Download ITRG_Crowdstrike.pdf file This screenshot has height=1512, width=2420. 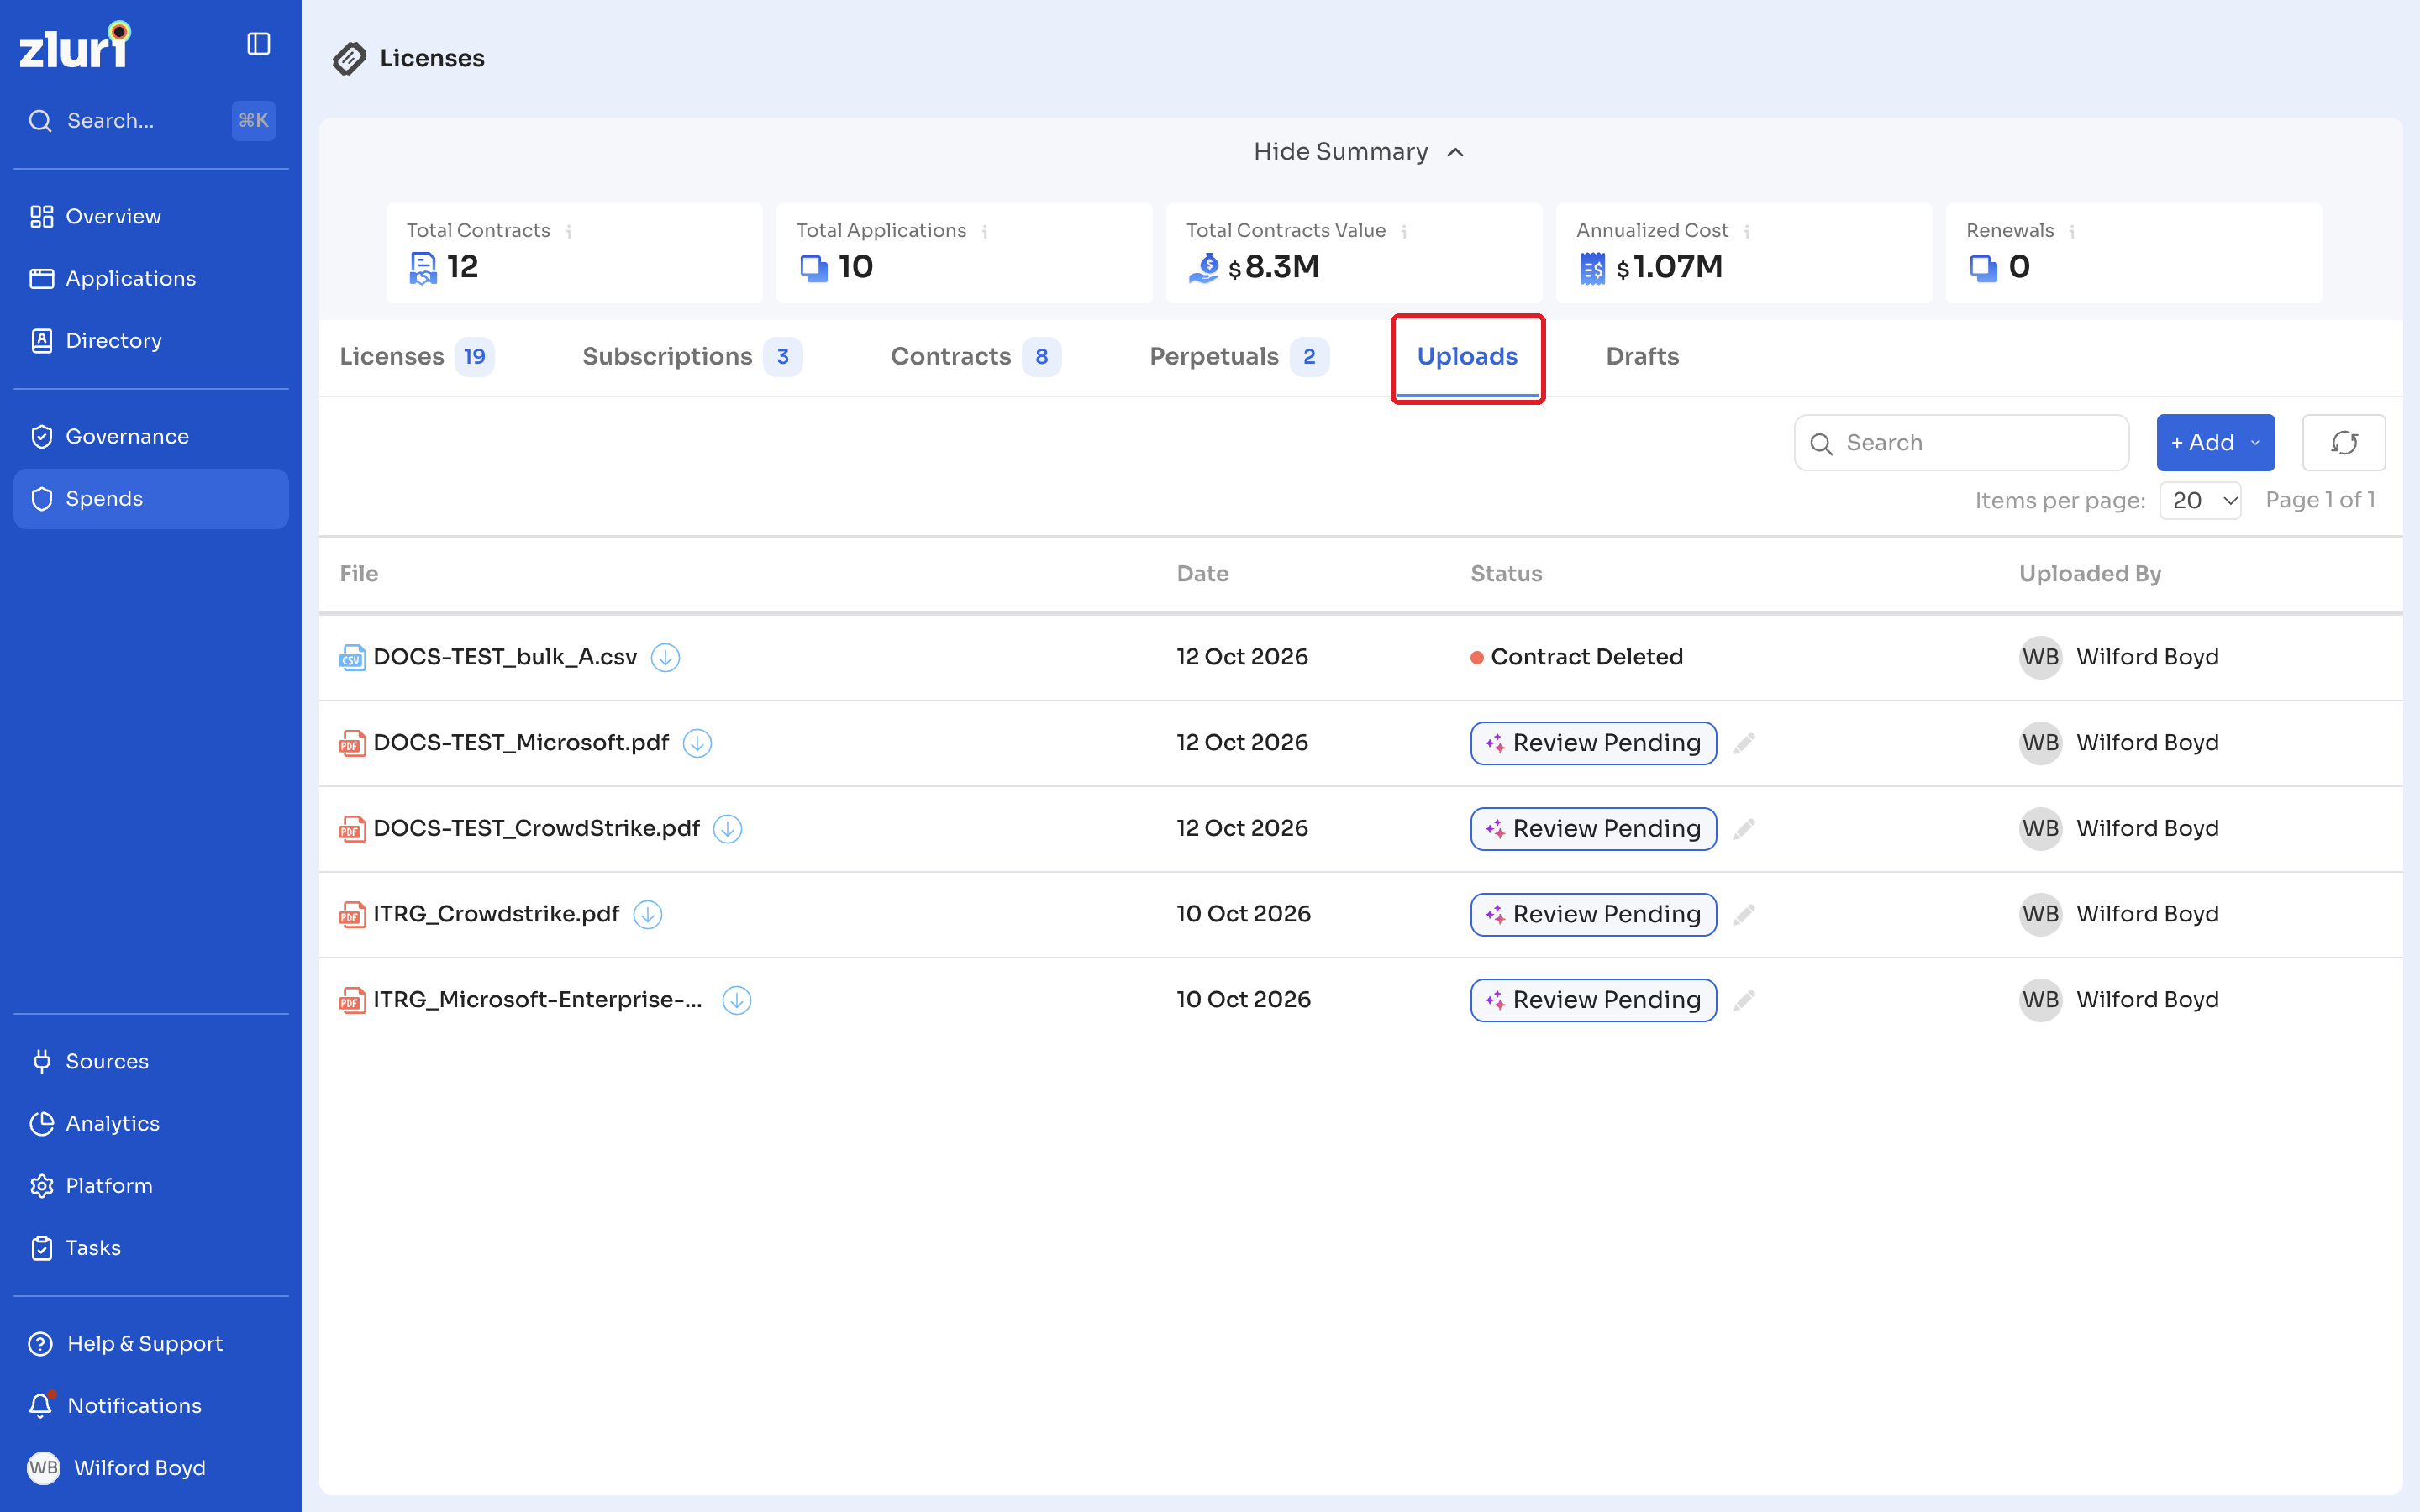(x=648, y=915)
